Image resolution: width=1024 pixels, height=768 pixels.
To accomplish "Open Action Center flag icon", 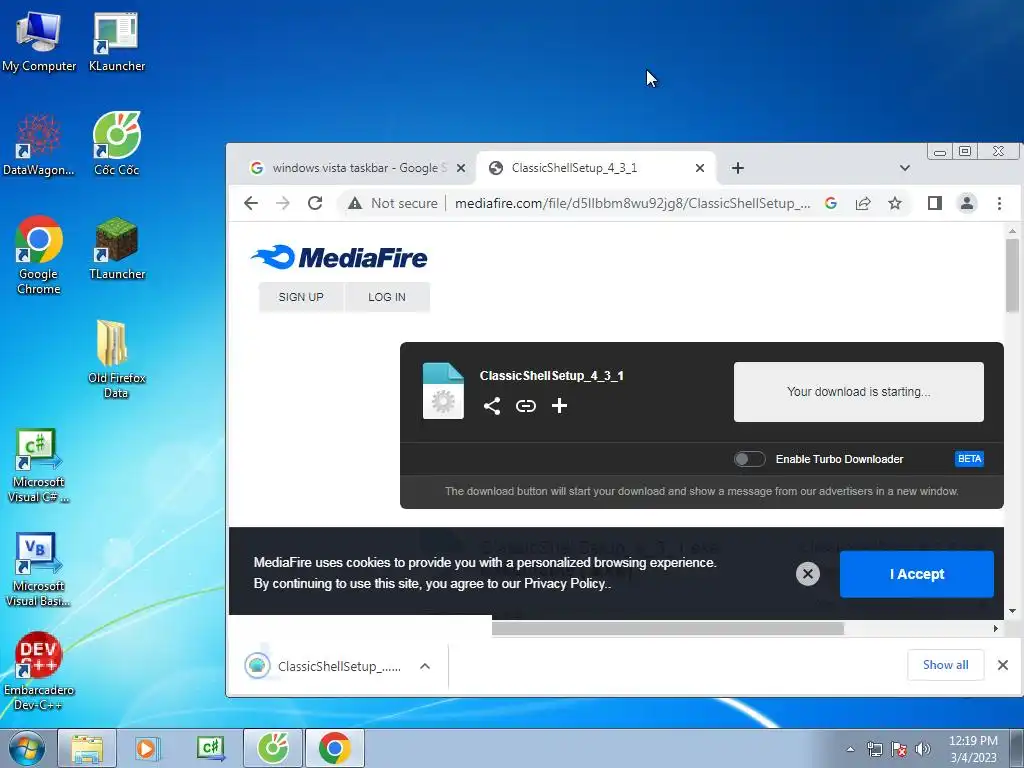I will click(x=899, y=749).
